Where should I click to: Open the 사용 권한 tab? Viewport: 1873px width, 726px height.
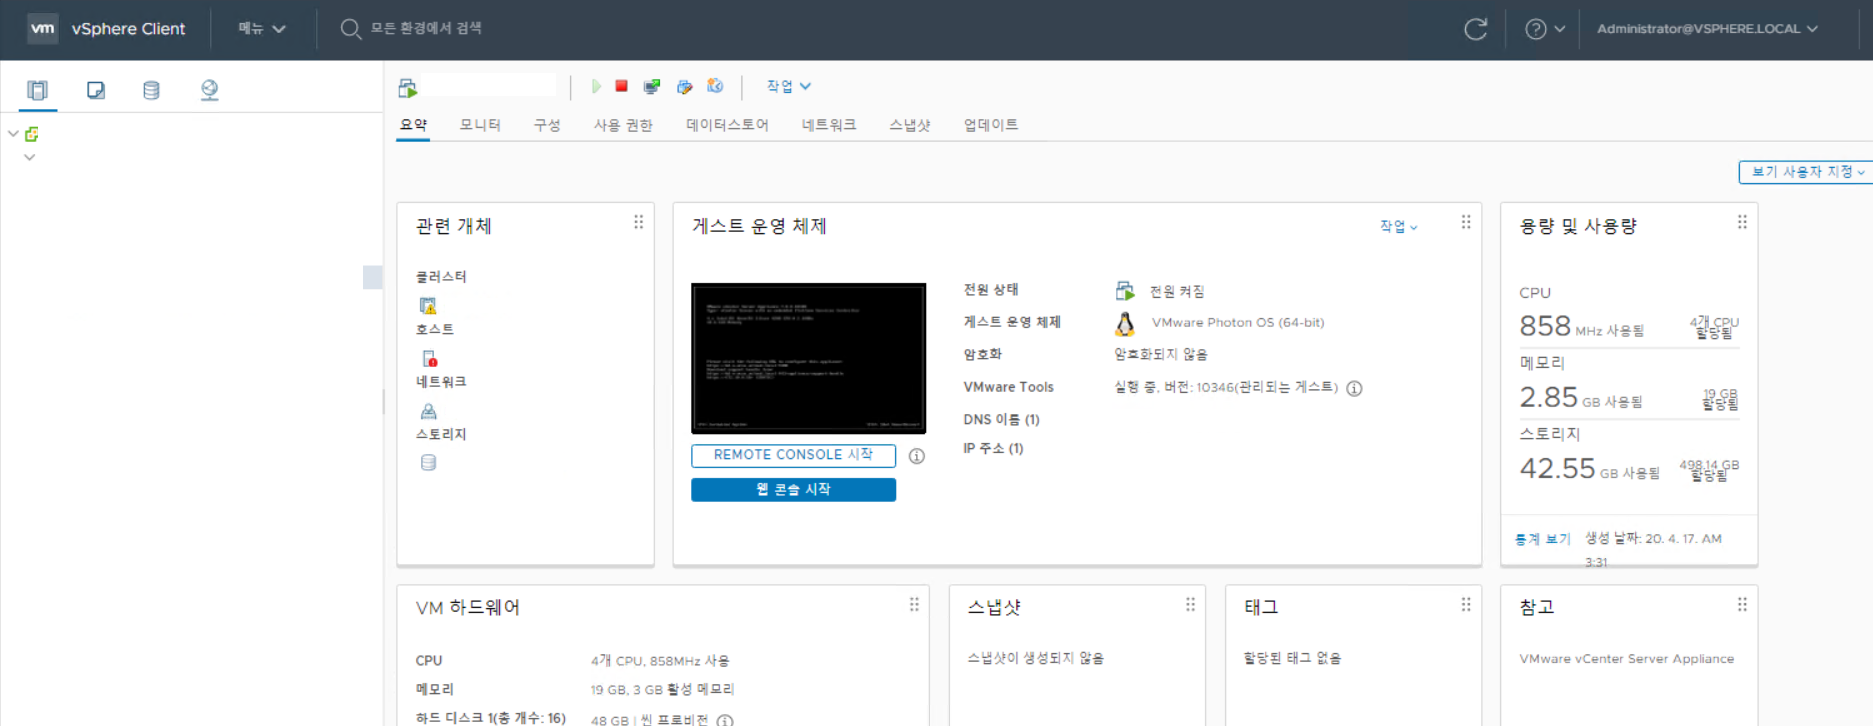[x=623, y=125]
